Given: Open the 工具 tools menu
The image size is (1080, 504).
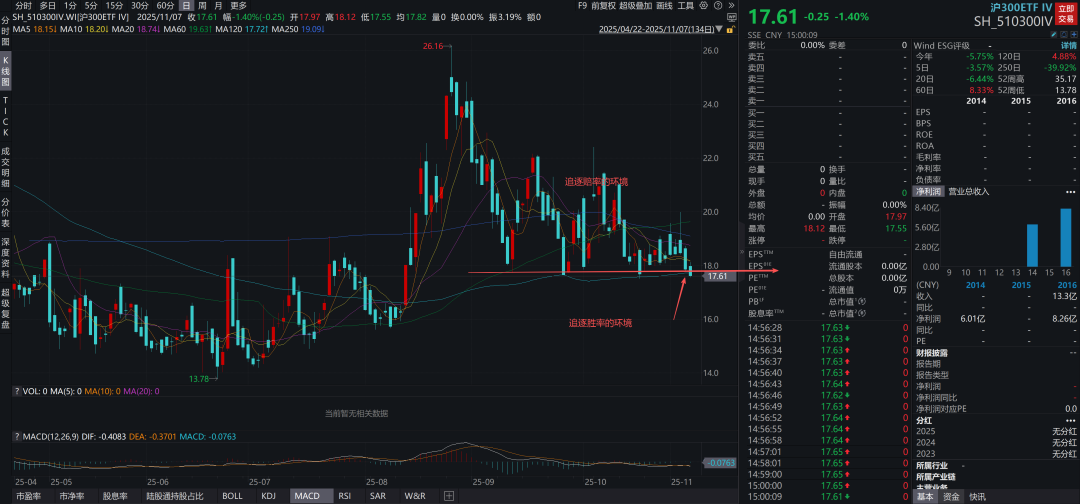Looking at the screenshot, I should click(685, 6).
